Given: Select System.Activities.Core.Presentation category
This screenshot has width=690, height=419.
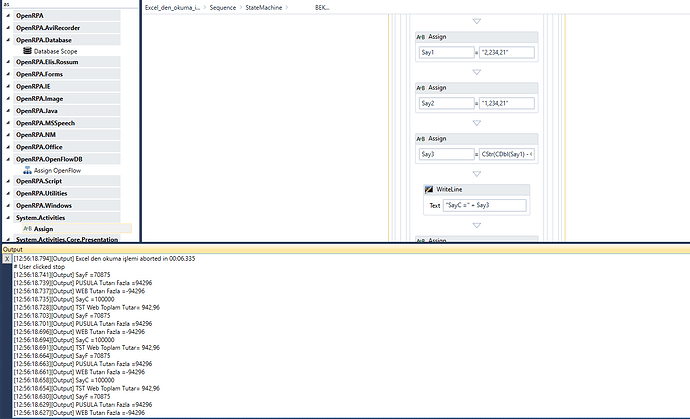Looking at the screenshot, I should tap(66, 239).
